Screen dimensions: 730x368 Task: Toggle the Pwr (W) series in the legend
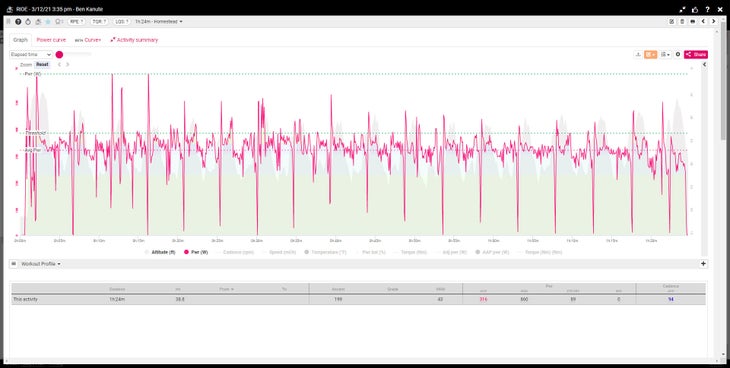click(x=196, y=252)
